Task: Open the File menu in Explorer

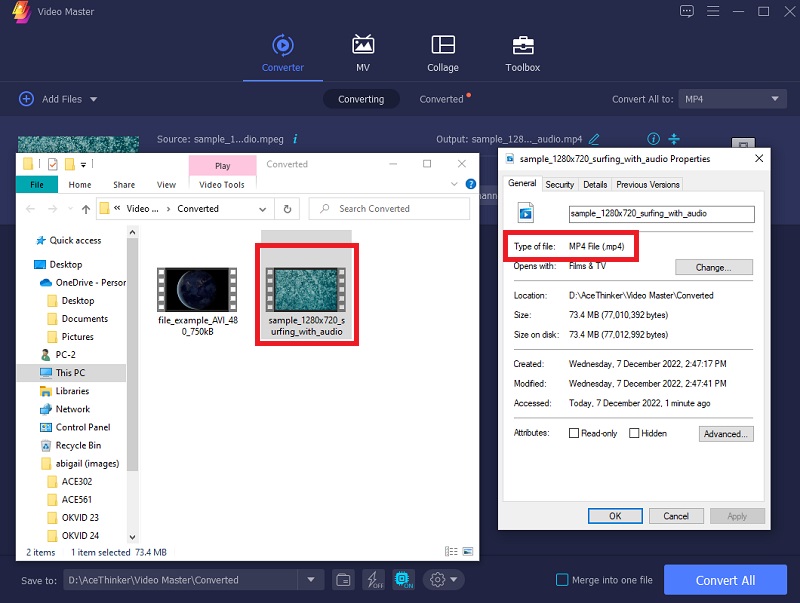Action: coord(37,185)
